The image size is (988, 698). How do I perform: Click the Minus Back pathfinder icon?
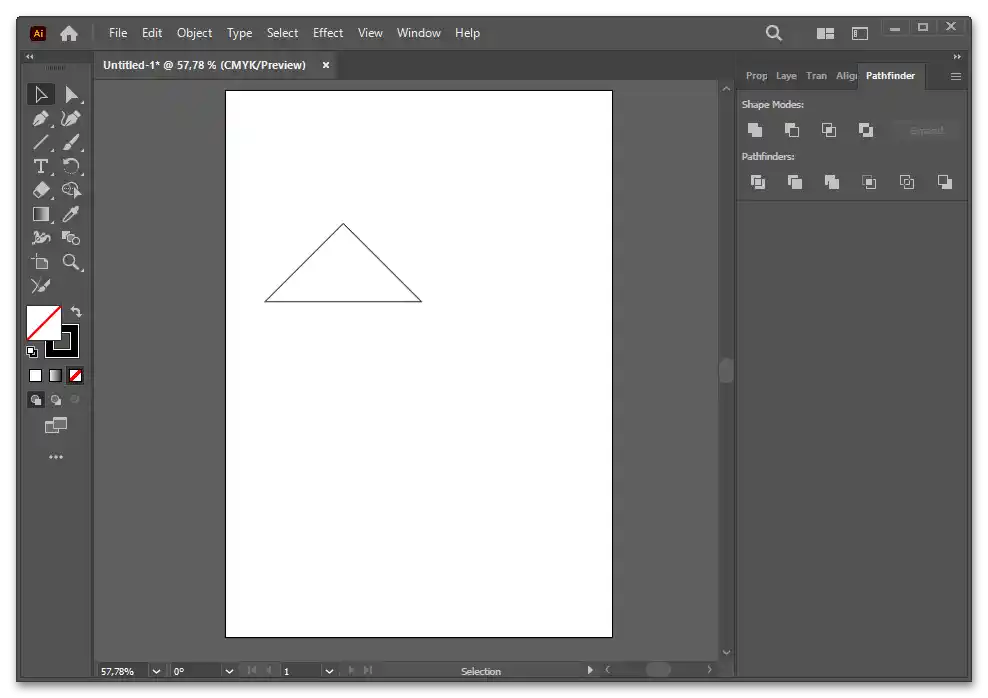tap(944, 182)
